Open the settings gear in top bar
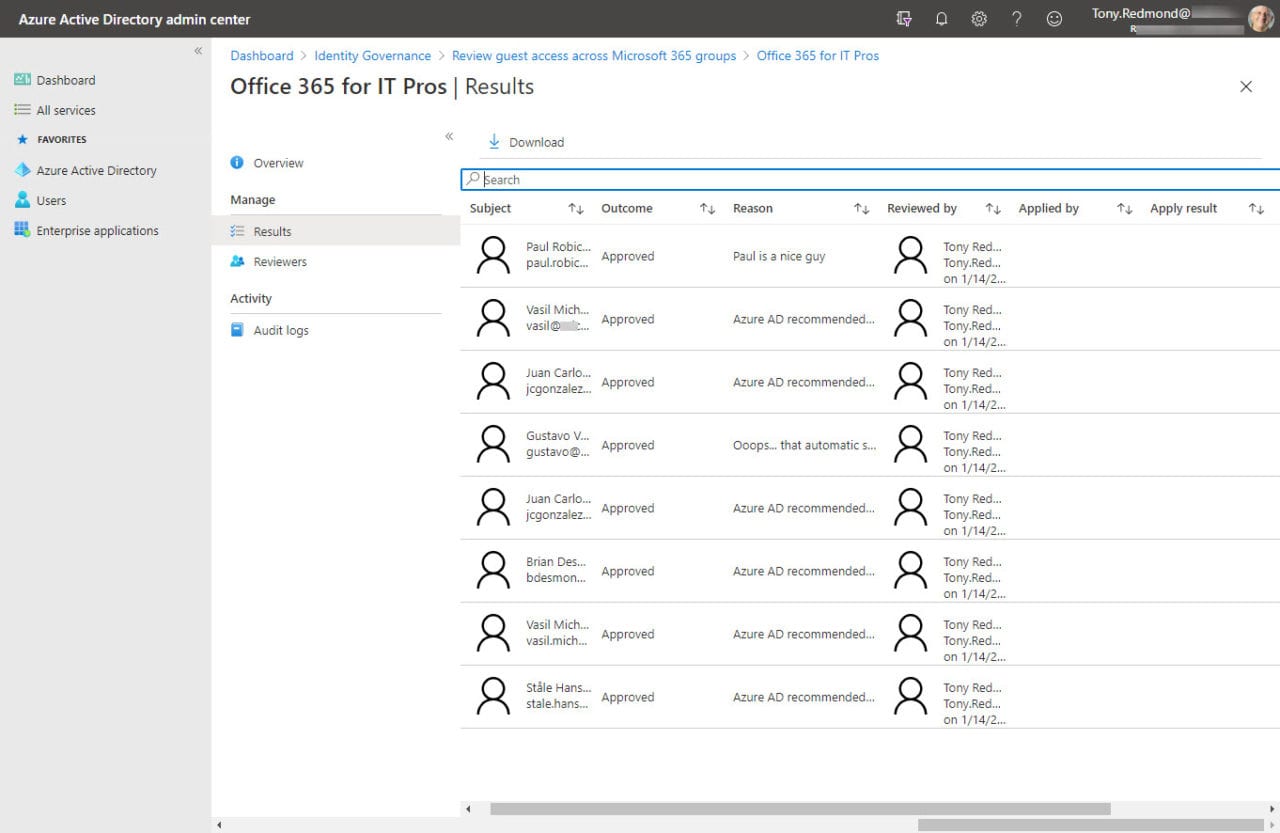 point(979,19)
